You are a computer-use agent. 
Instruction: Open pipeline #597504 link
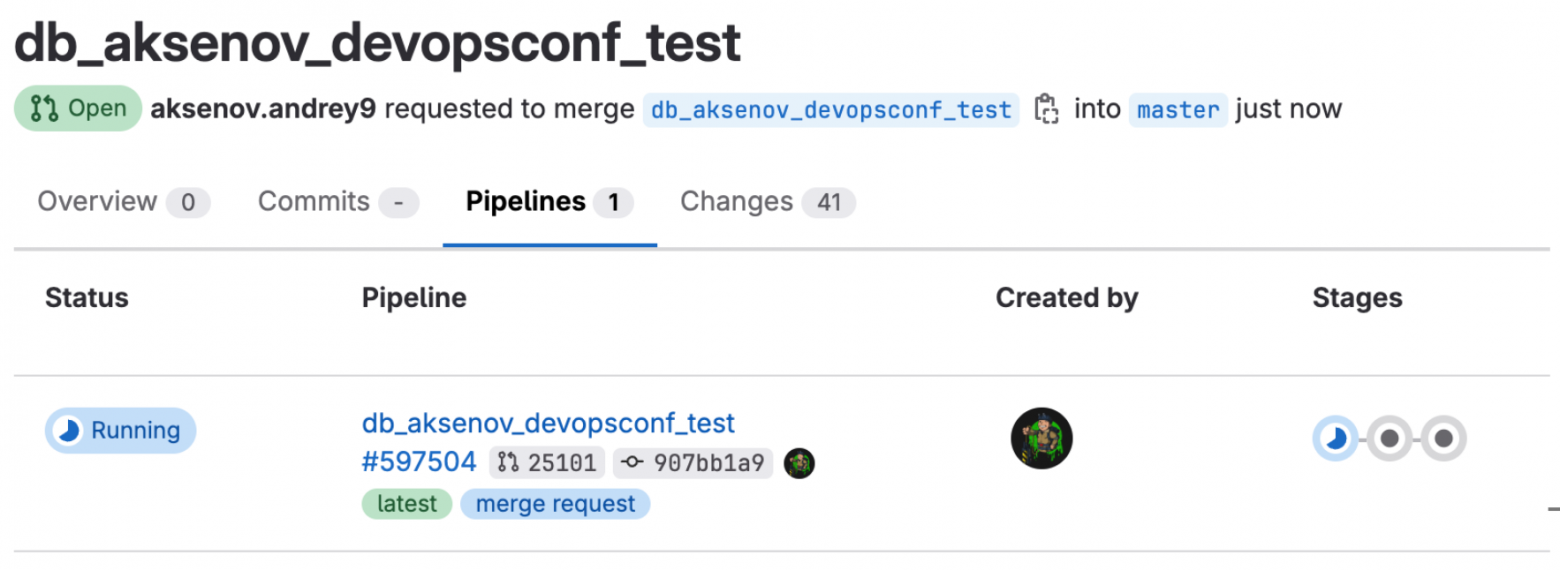pos(419,462)
